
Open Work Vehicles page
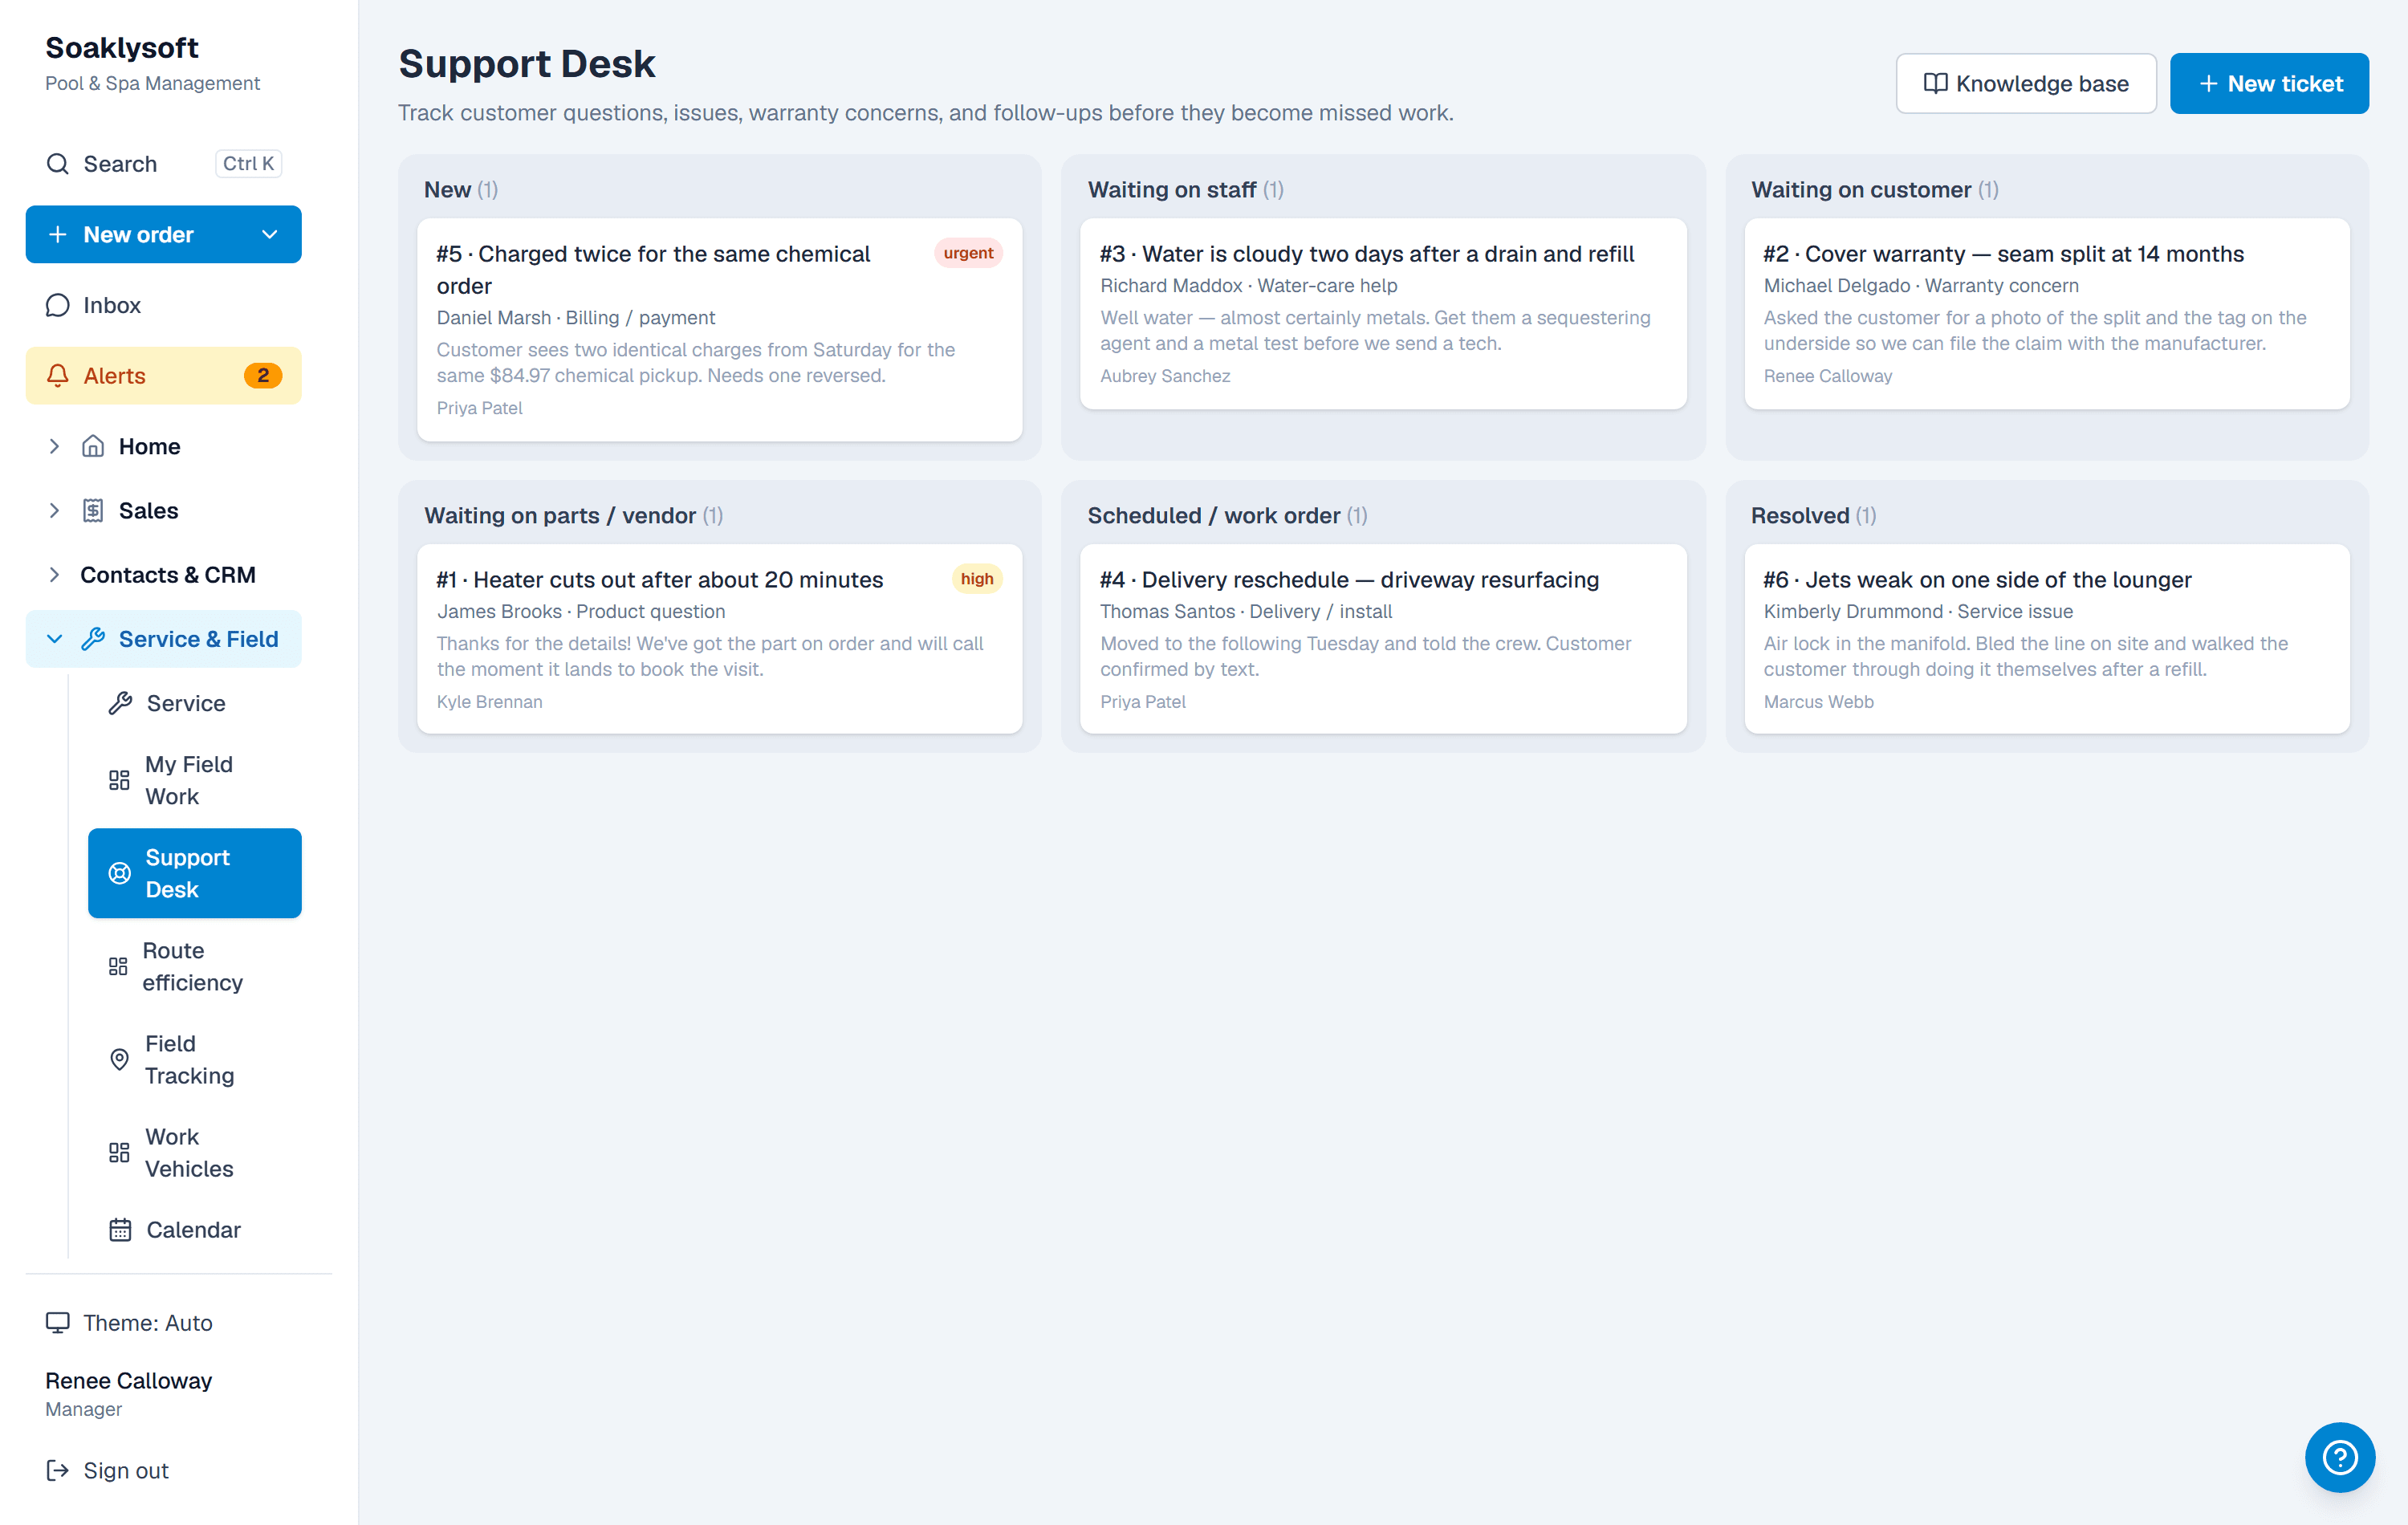point(194,1152)
